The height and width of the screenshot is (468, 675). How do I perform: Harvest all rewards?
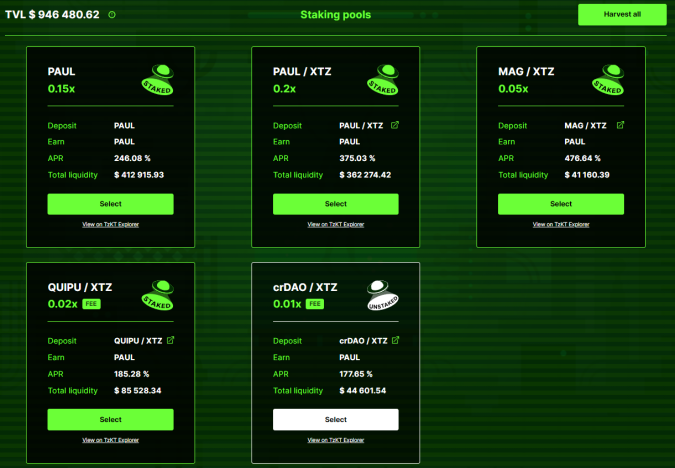(x=622, y=15)
